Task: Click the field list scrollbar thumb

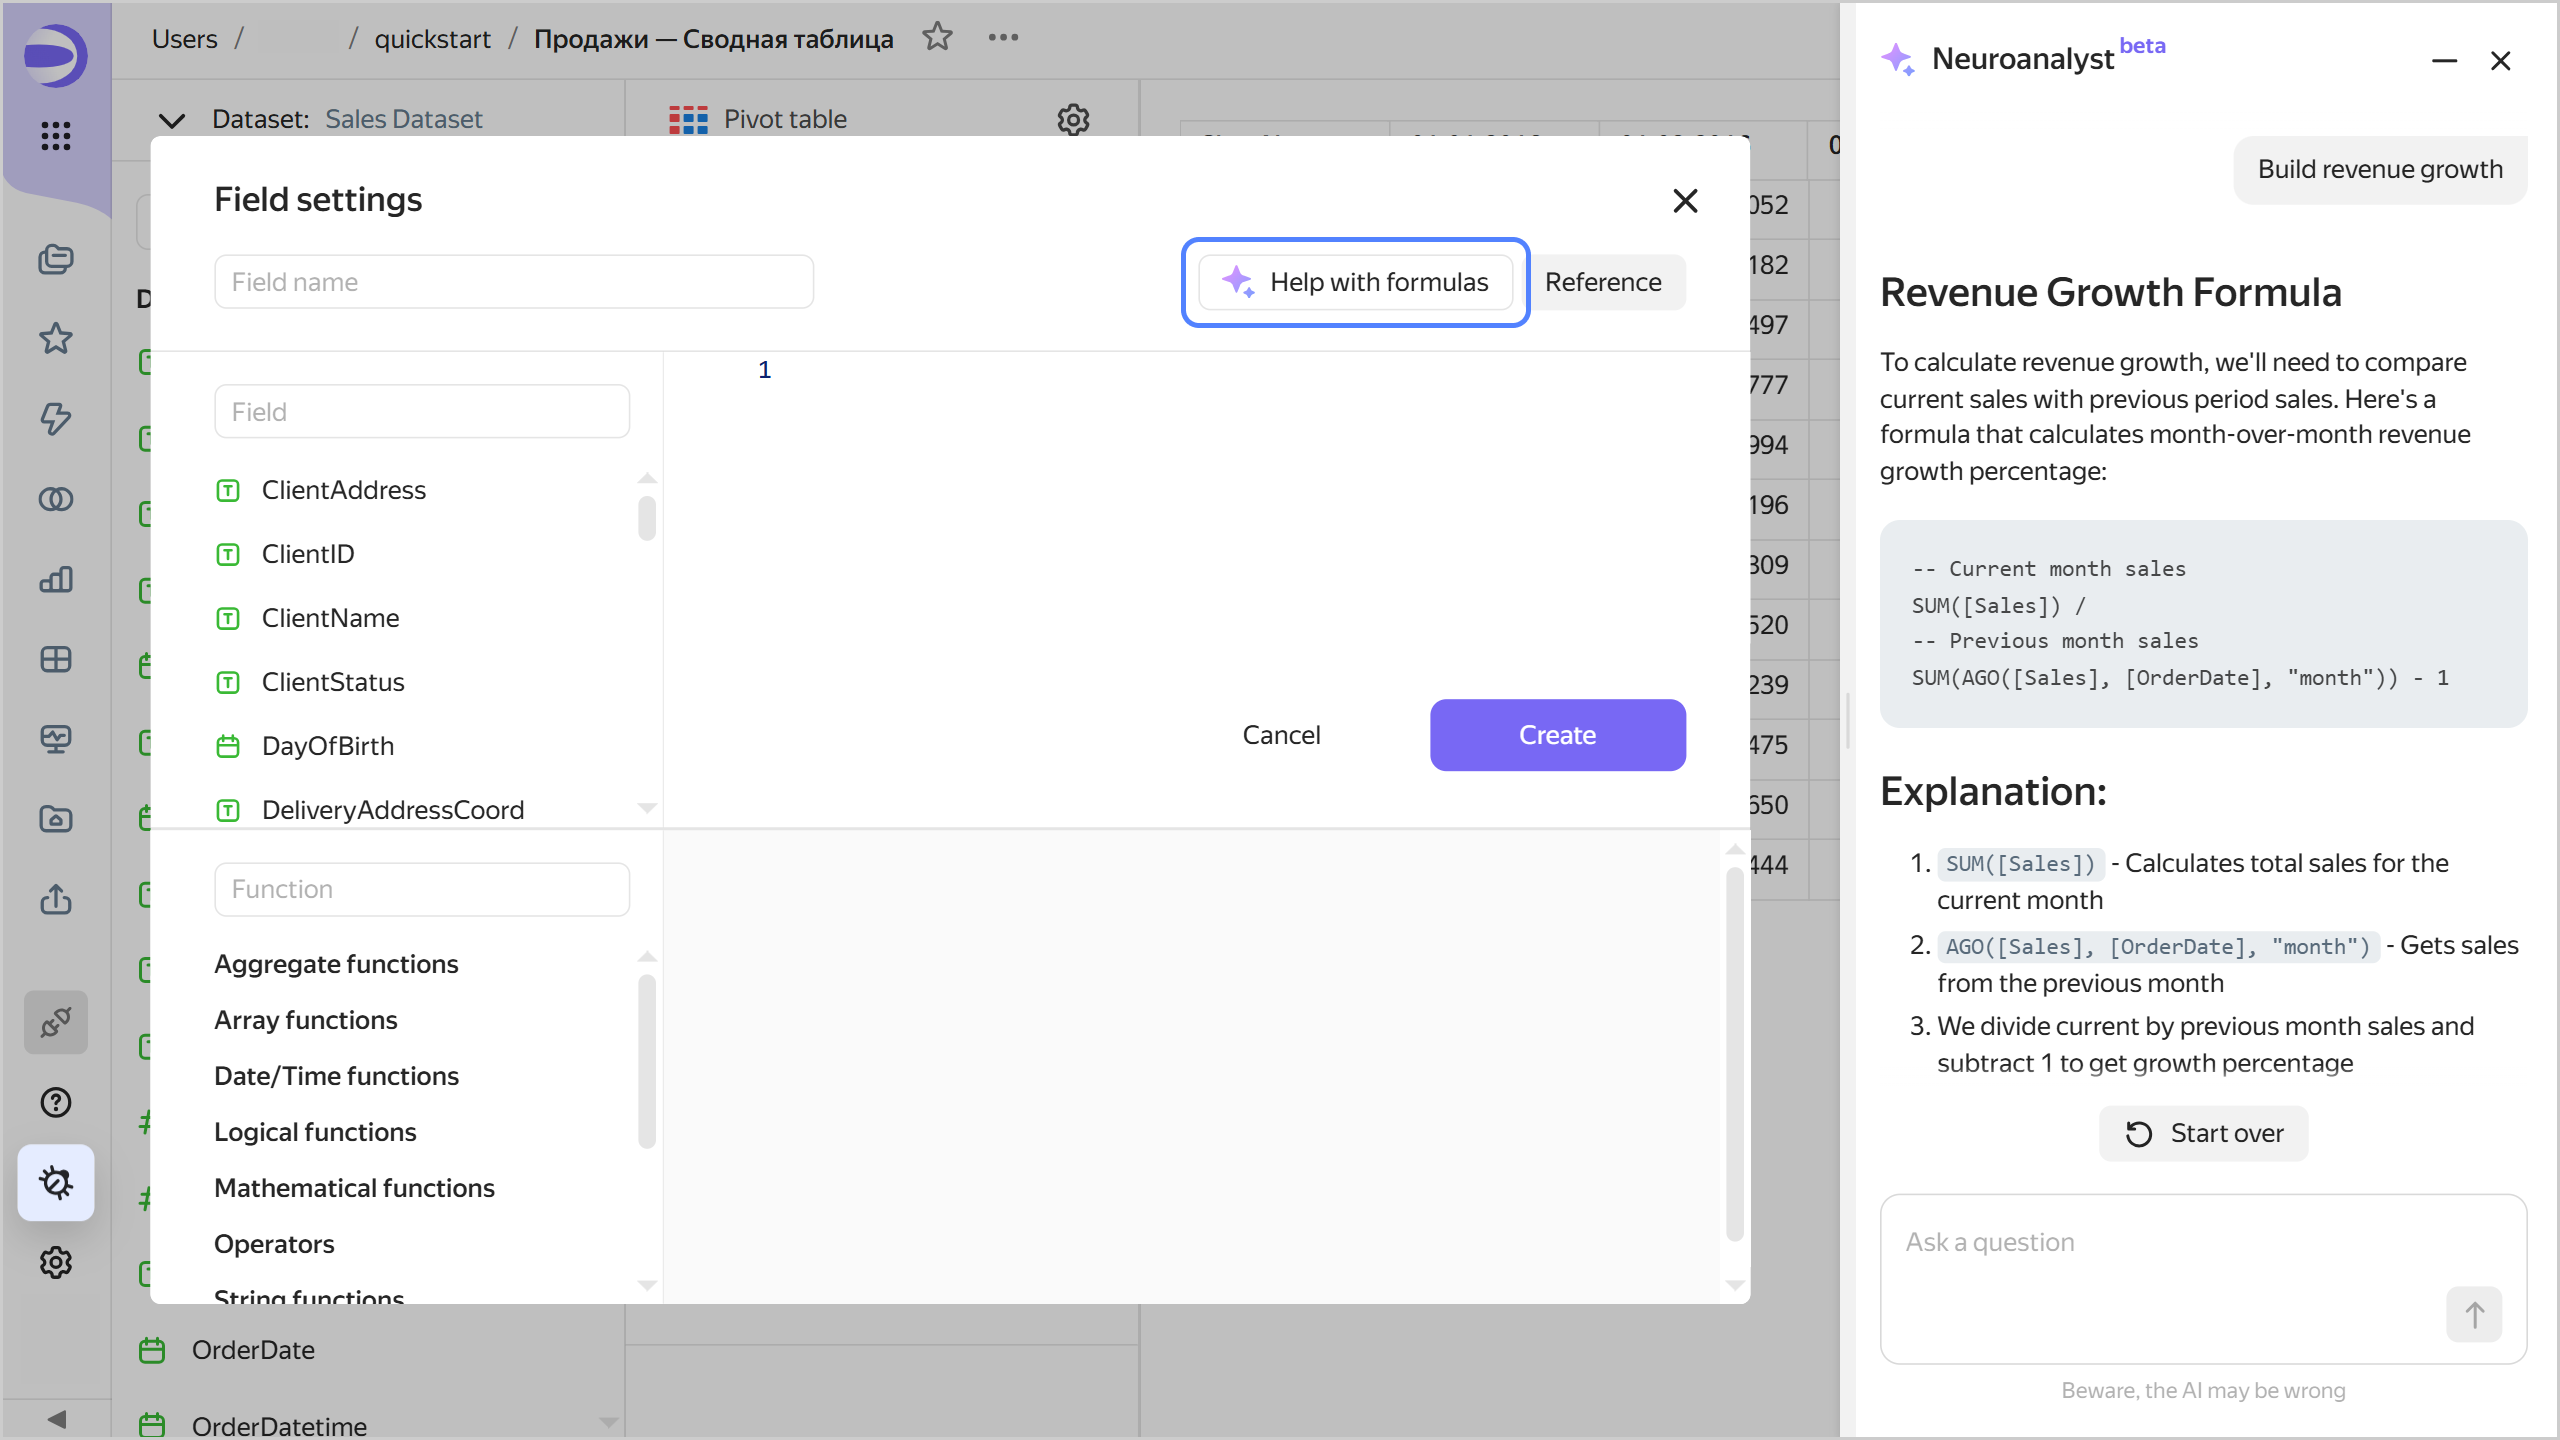Action: pyautogui.click(x=647, y=518)
